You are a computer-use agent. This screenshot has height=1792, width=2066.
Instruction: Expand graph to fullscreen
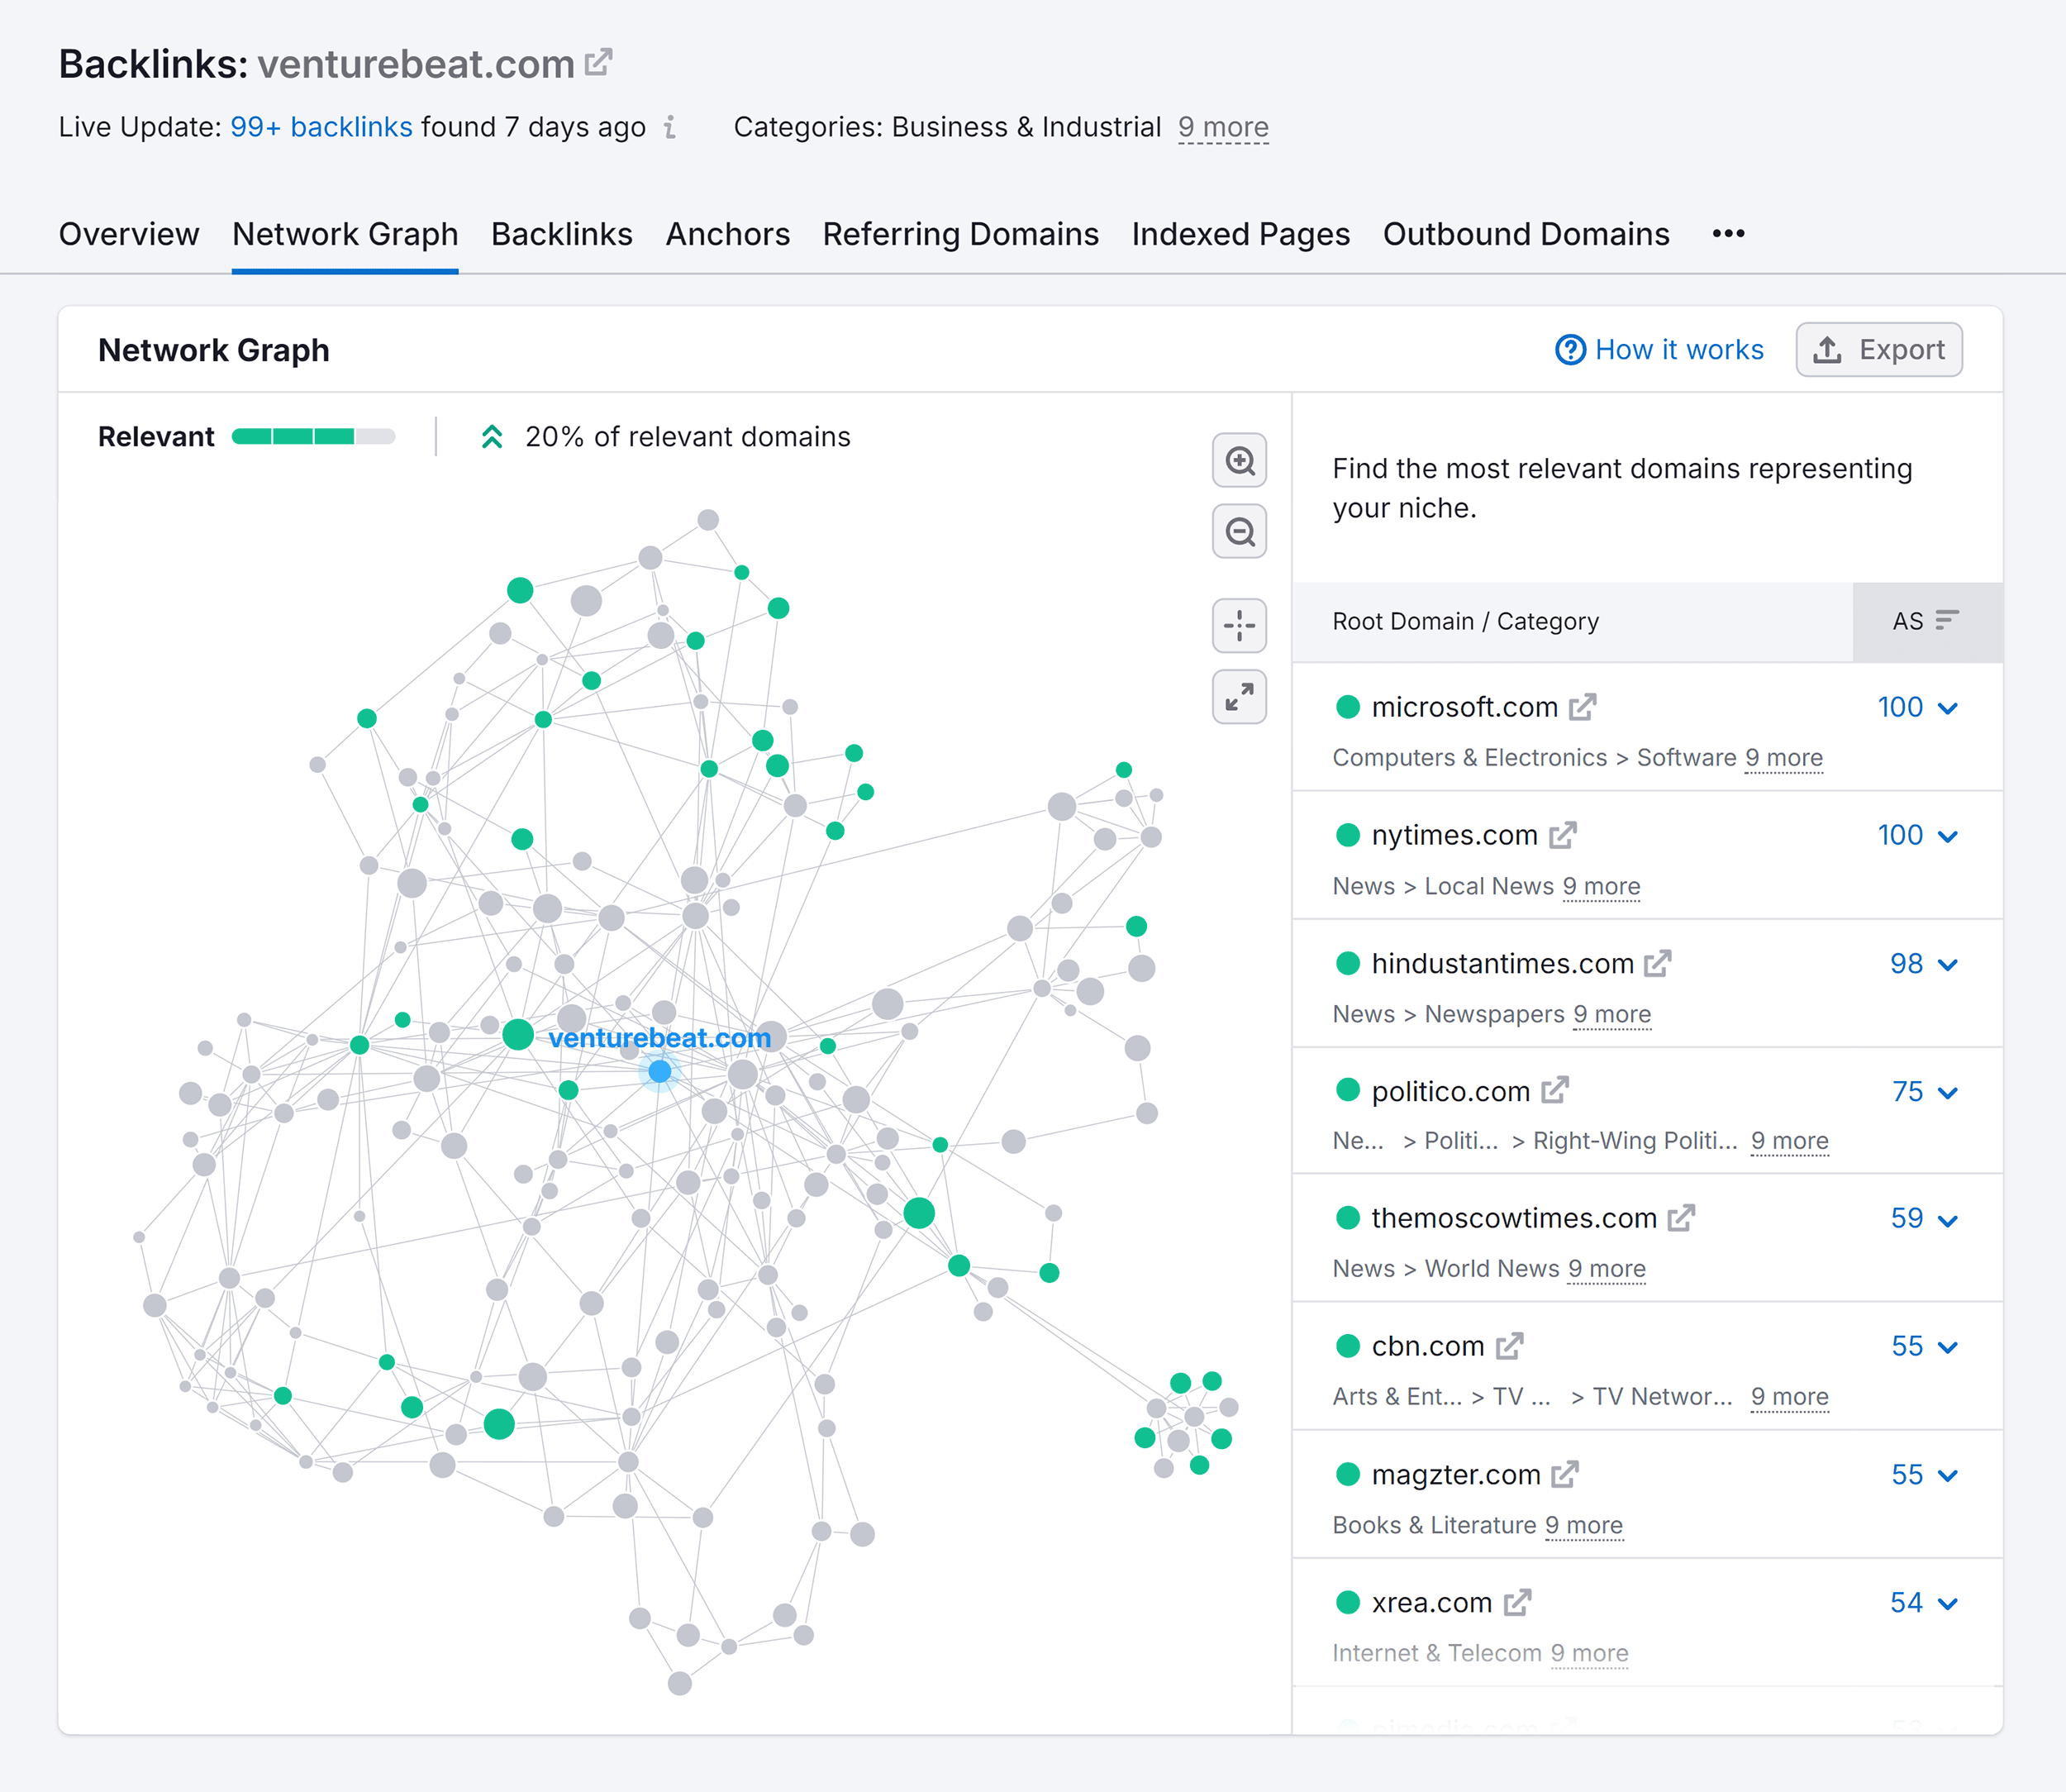click(x=1239, y=696)
